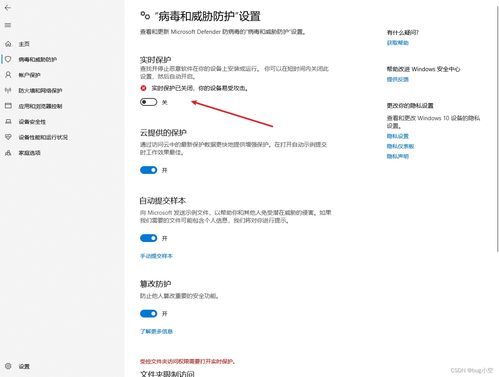Click the gears icon beside page title
499x377 pixels.
145,15
